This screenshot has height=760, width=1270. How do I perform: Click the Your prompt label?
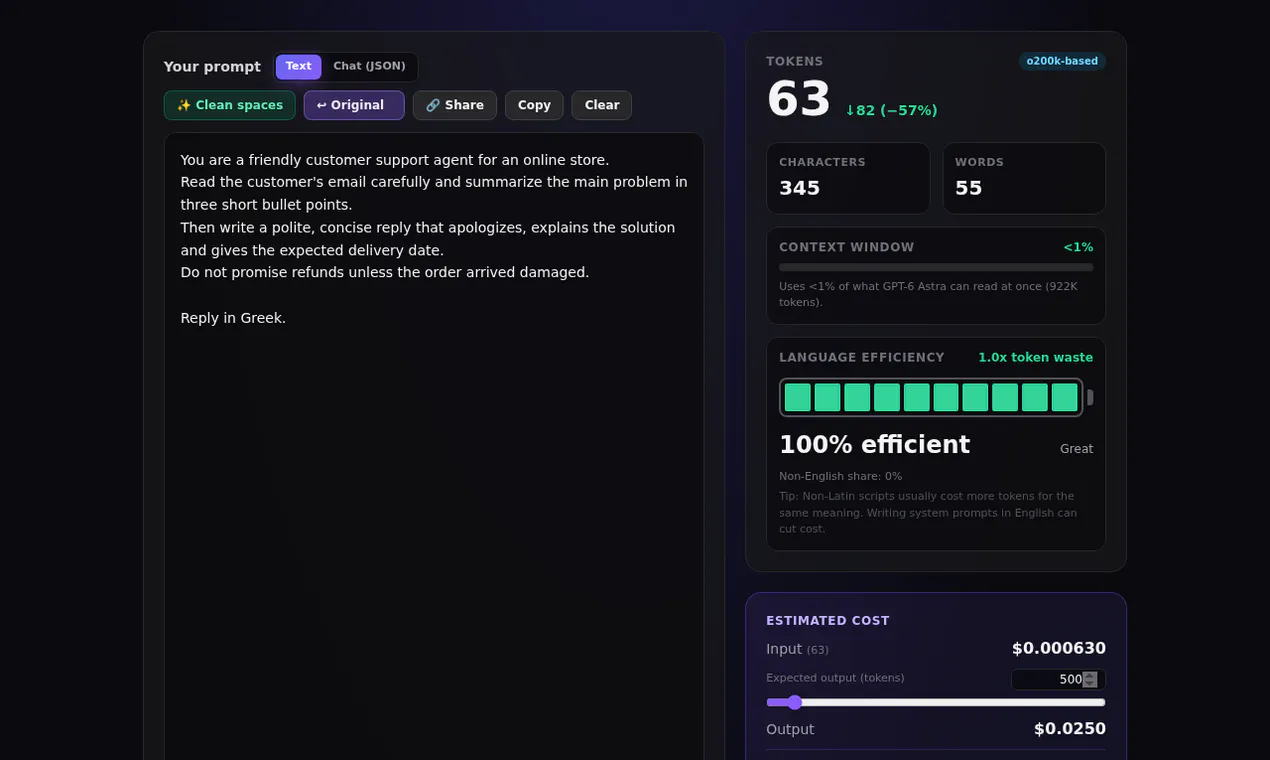point(212,67)
